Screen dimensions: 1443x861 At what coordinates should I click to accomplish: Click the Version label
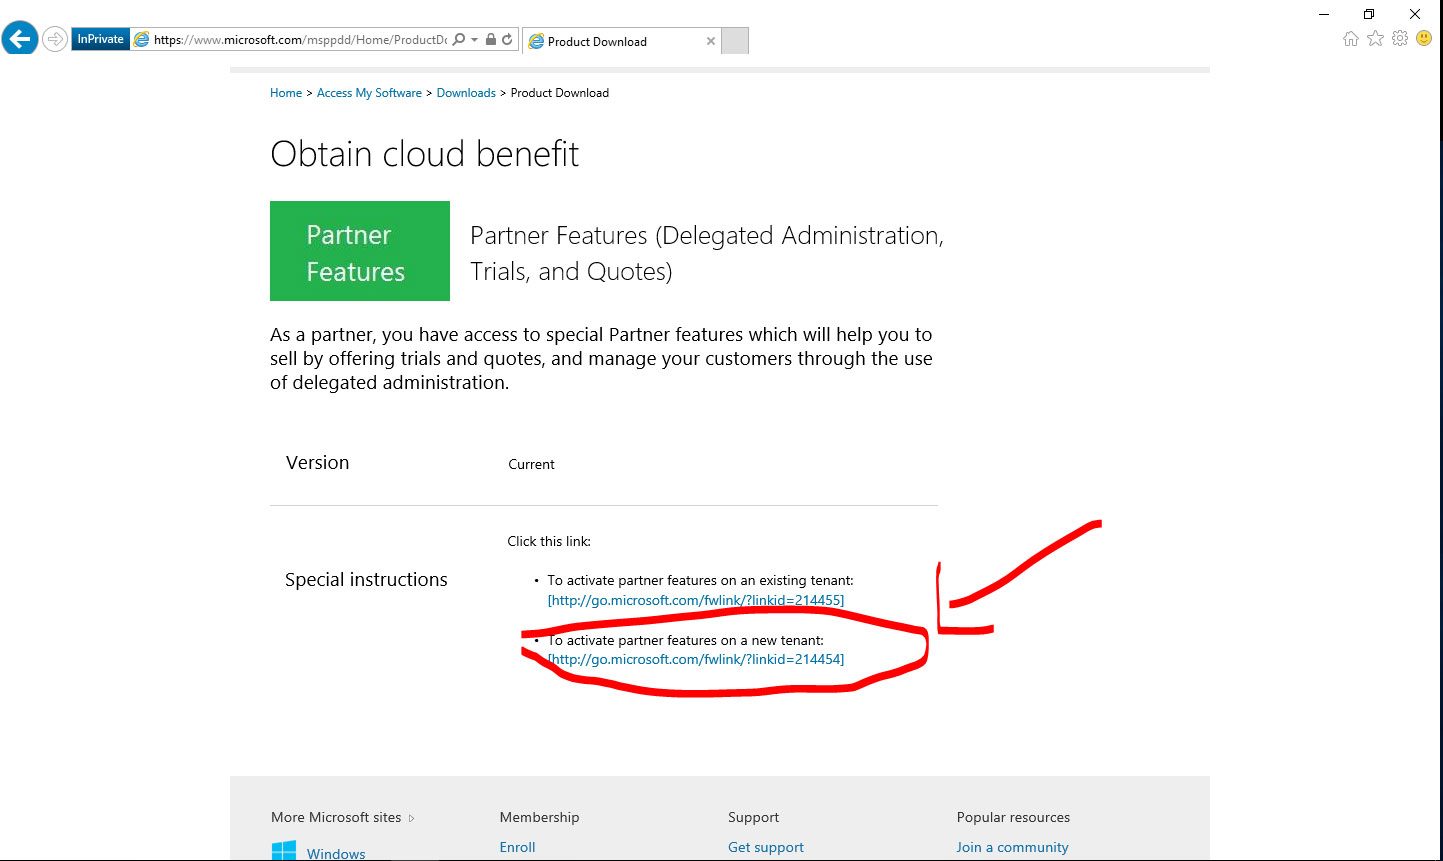click(x=318, y=463)
